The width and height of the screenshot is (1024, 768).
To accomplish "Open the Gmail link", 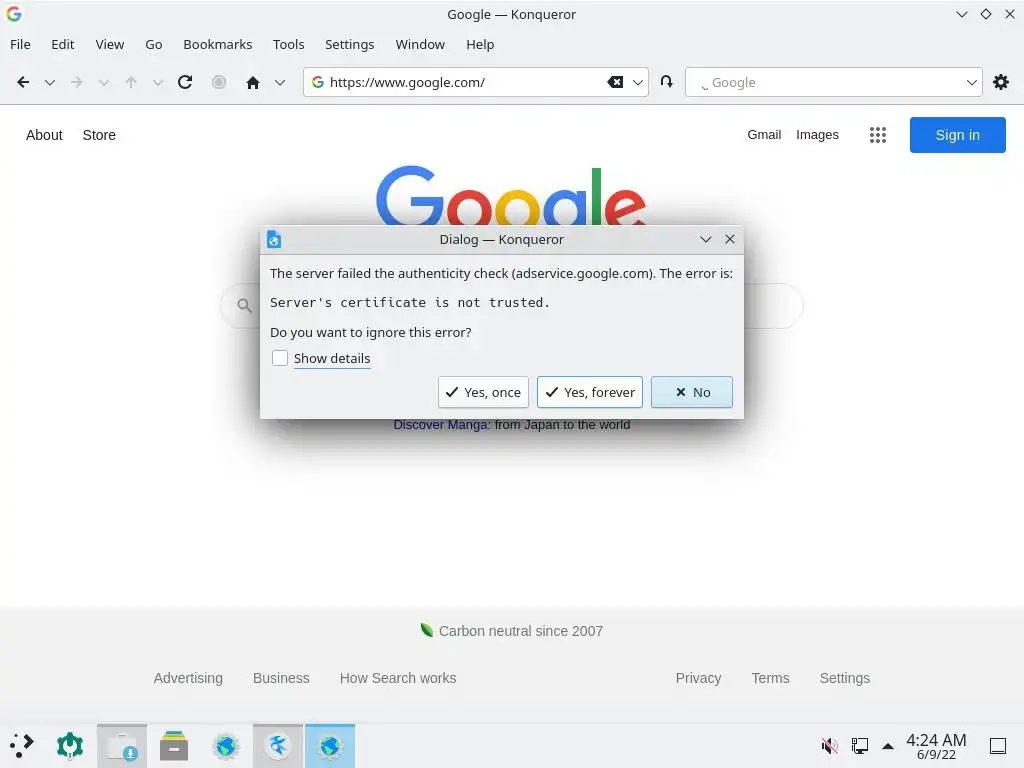I will click(x=764, y=135).
